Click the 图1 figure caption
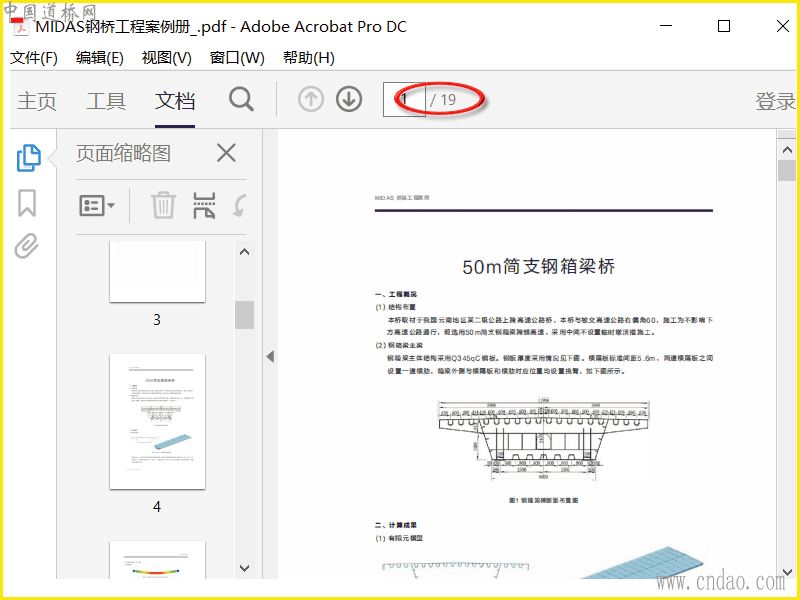The height and width of the screenshot is (600, 800). pos(543,501)
